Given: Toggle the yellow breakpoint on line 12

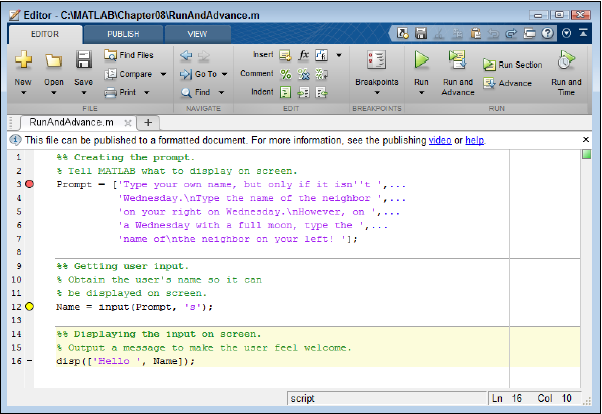Looking at the screenshot, I should [x=29, y=306].
